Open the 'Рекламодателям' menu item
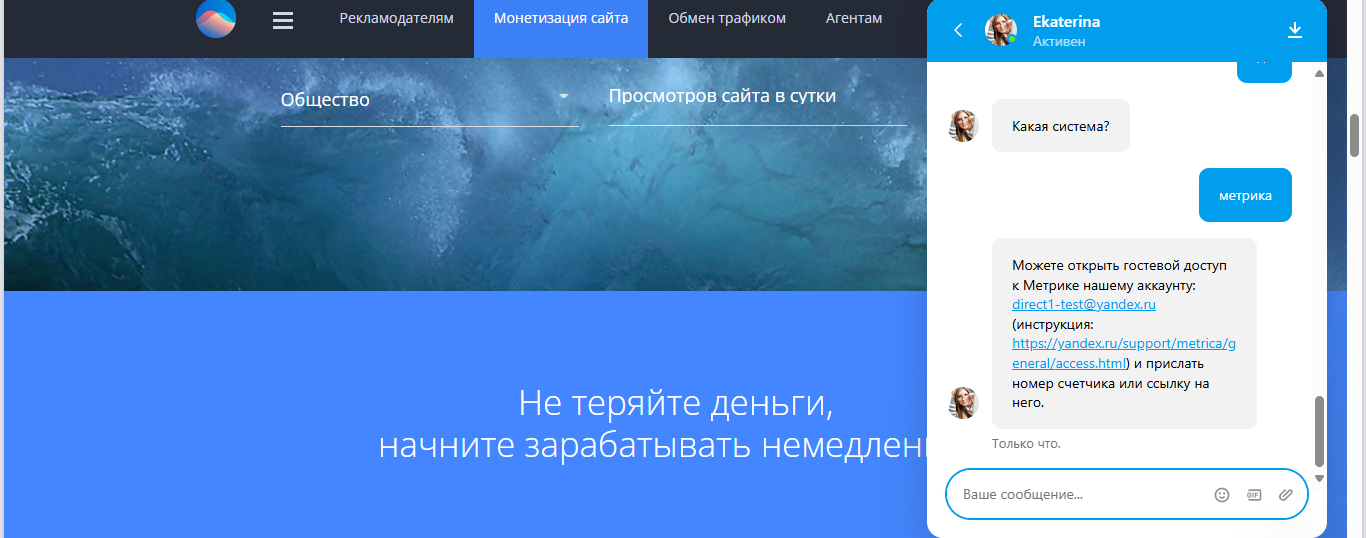The image size is (1366, 538). click(396, 18)
